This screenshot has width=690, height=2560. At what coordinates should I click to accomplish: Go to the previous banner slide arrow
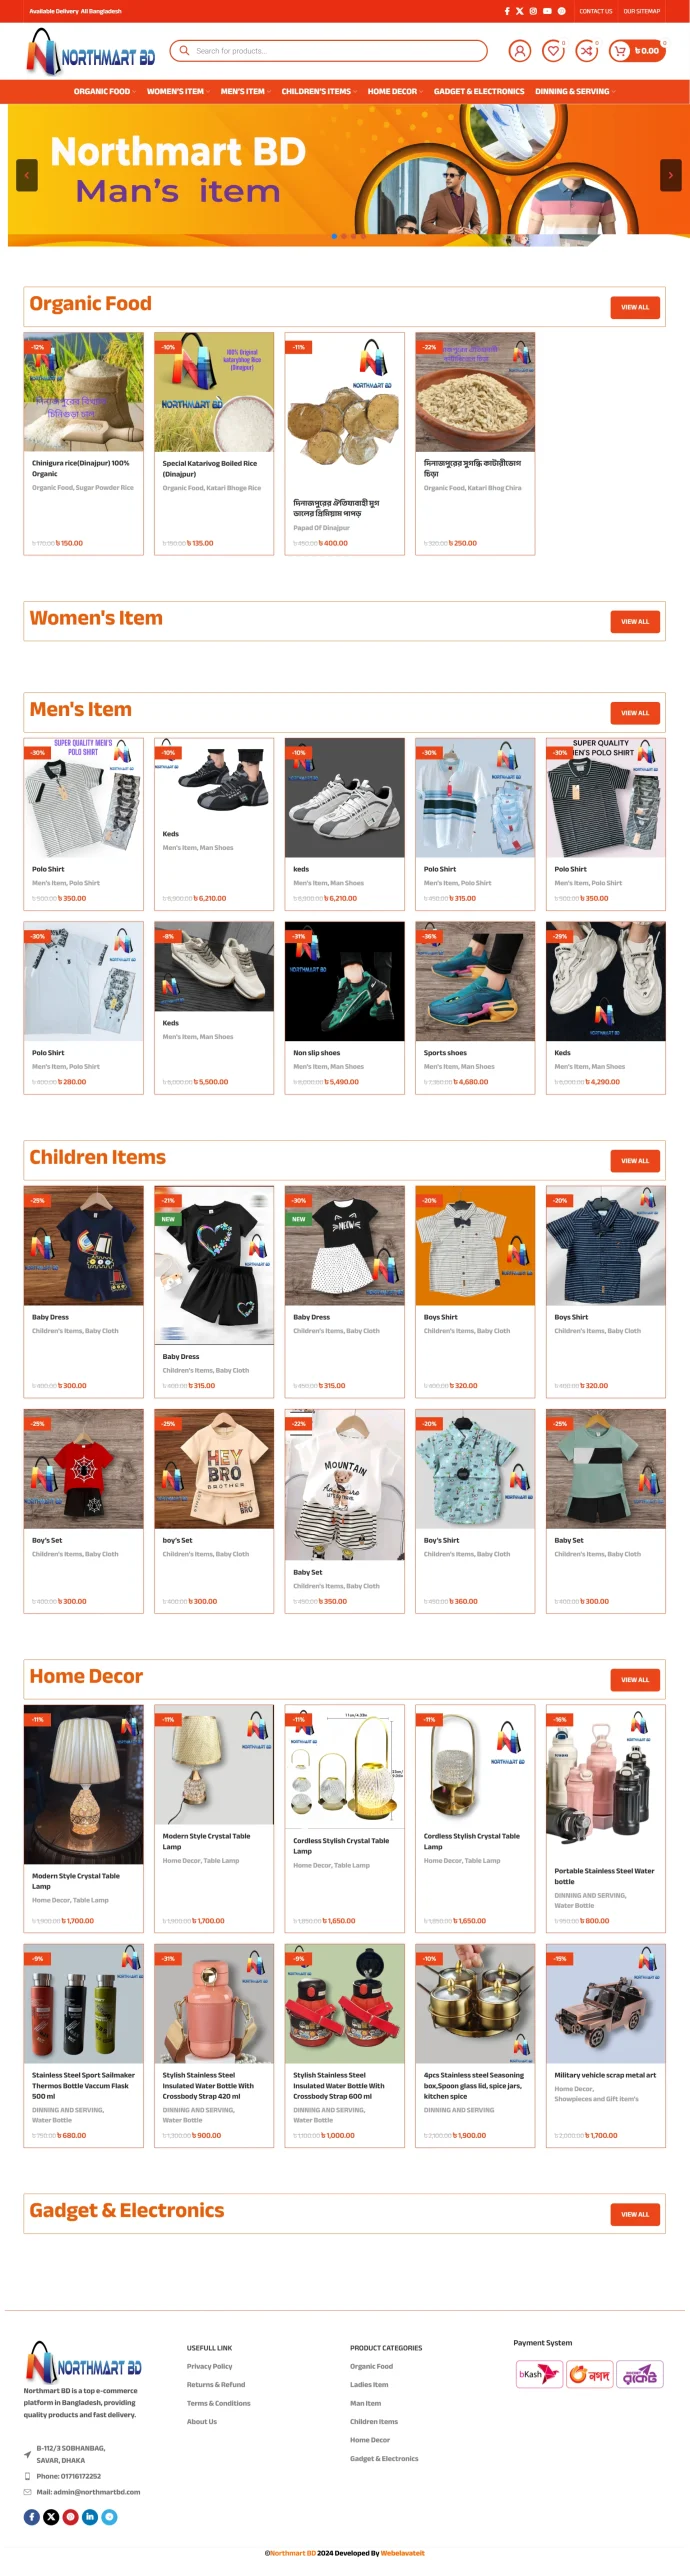point(27,175)
